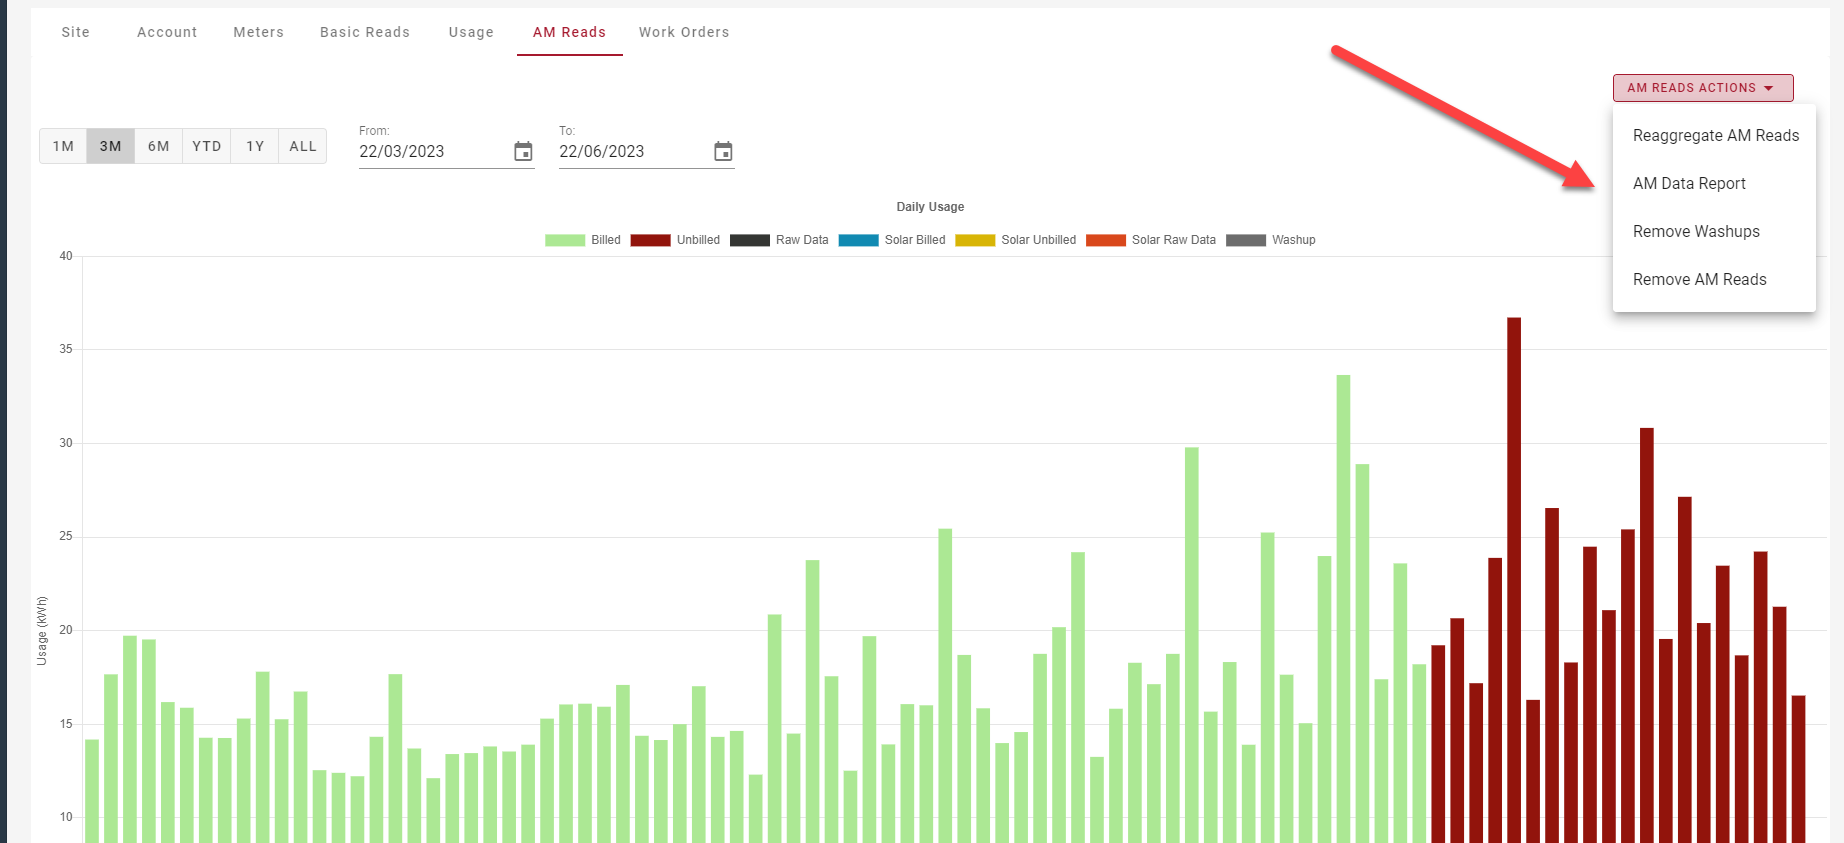Select Reaggregate AM Reads option

point(1715,136)
